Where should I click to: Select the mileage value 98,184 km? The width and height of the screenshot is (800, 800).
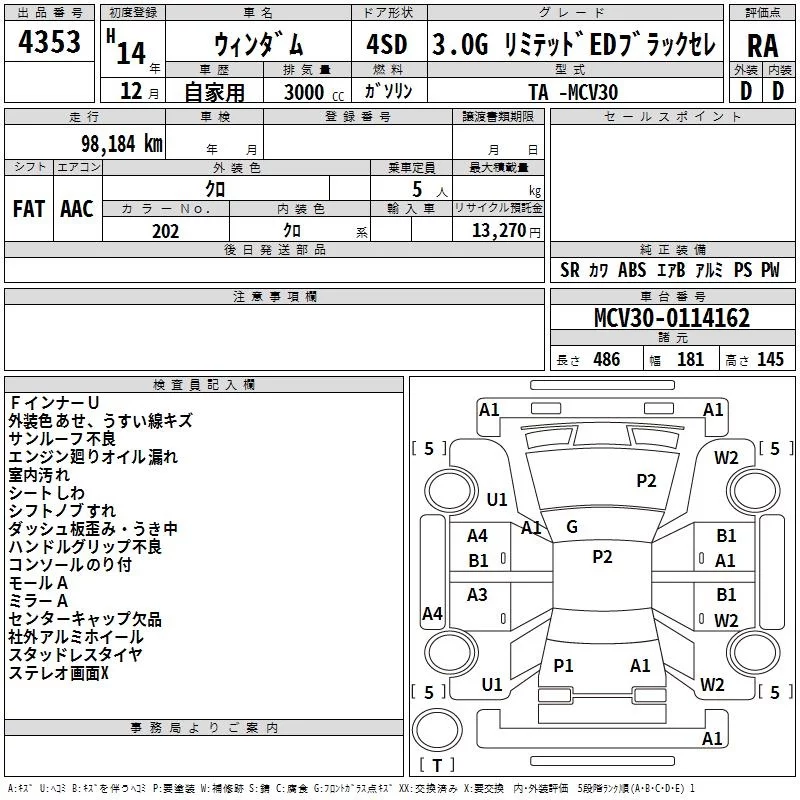(113, 144)
